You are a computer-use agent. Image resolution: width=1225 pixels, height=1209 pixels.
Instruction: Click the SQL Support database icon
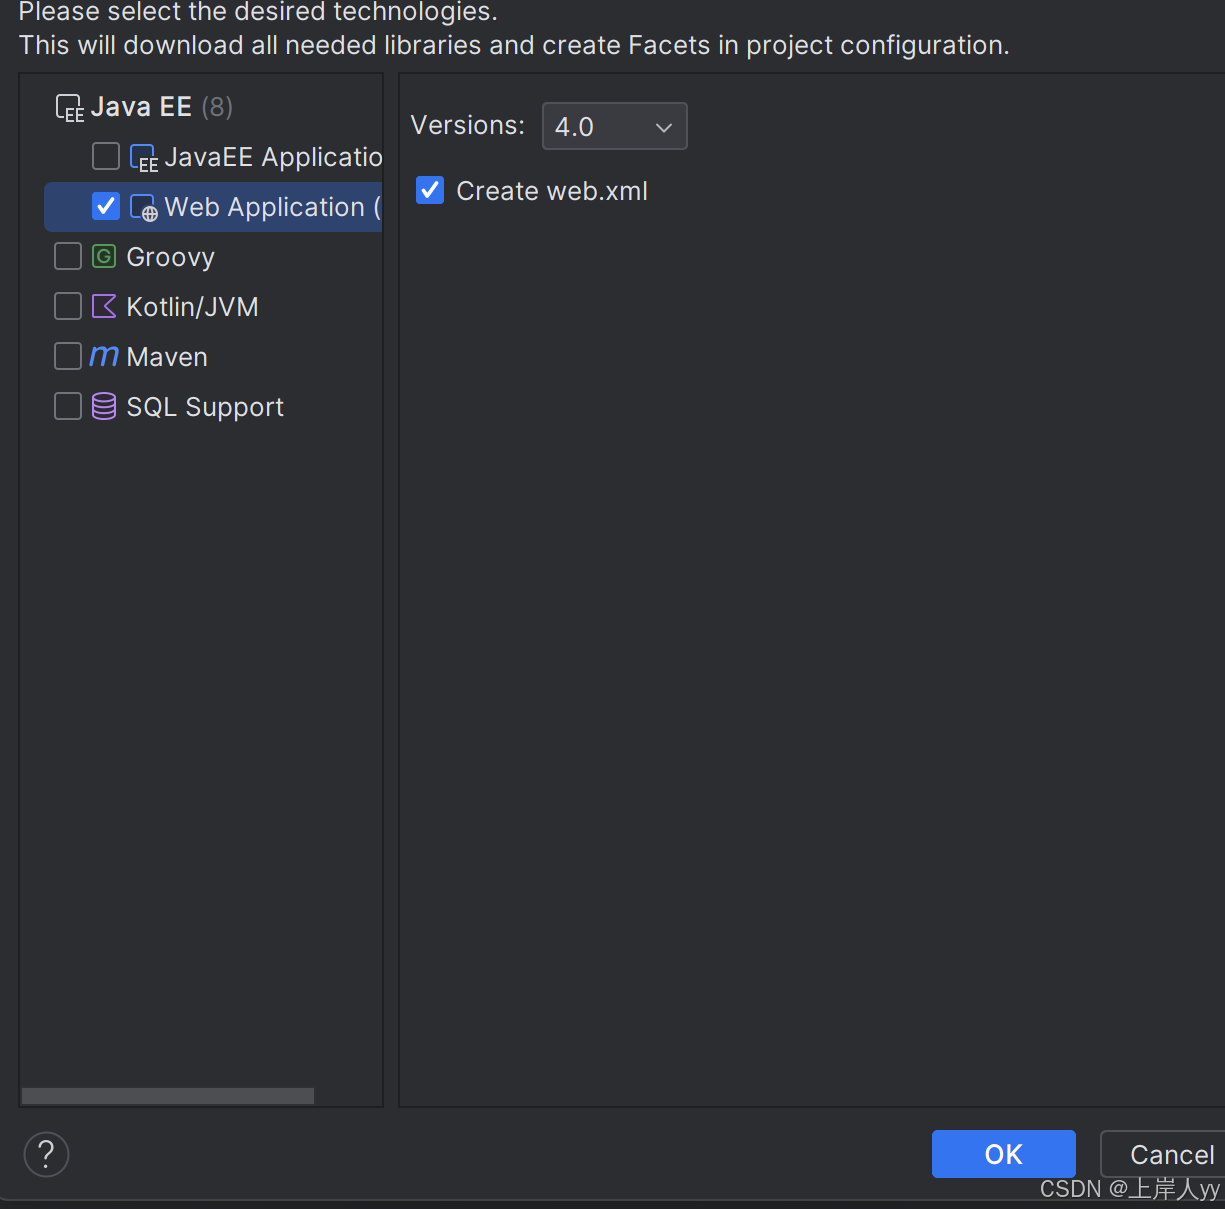103,406
